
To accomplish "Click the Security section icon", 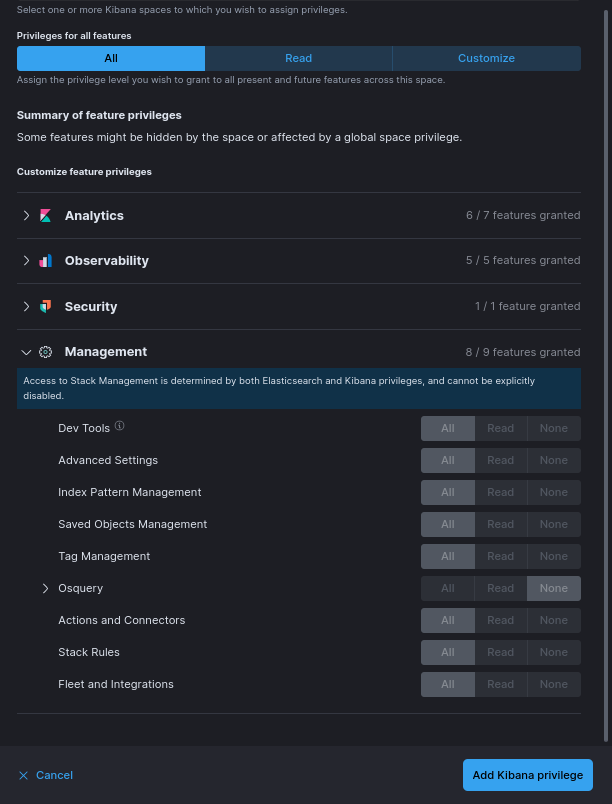I will [45, 306].
